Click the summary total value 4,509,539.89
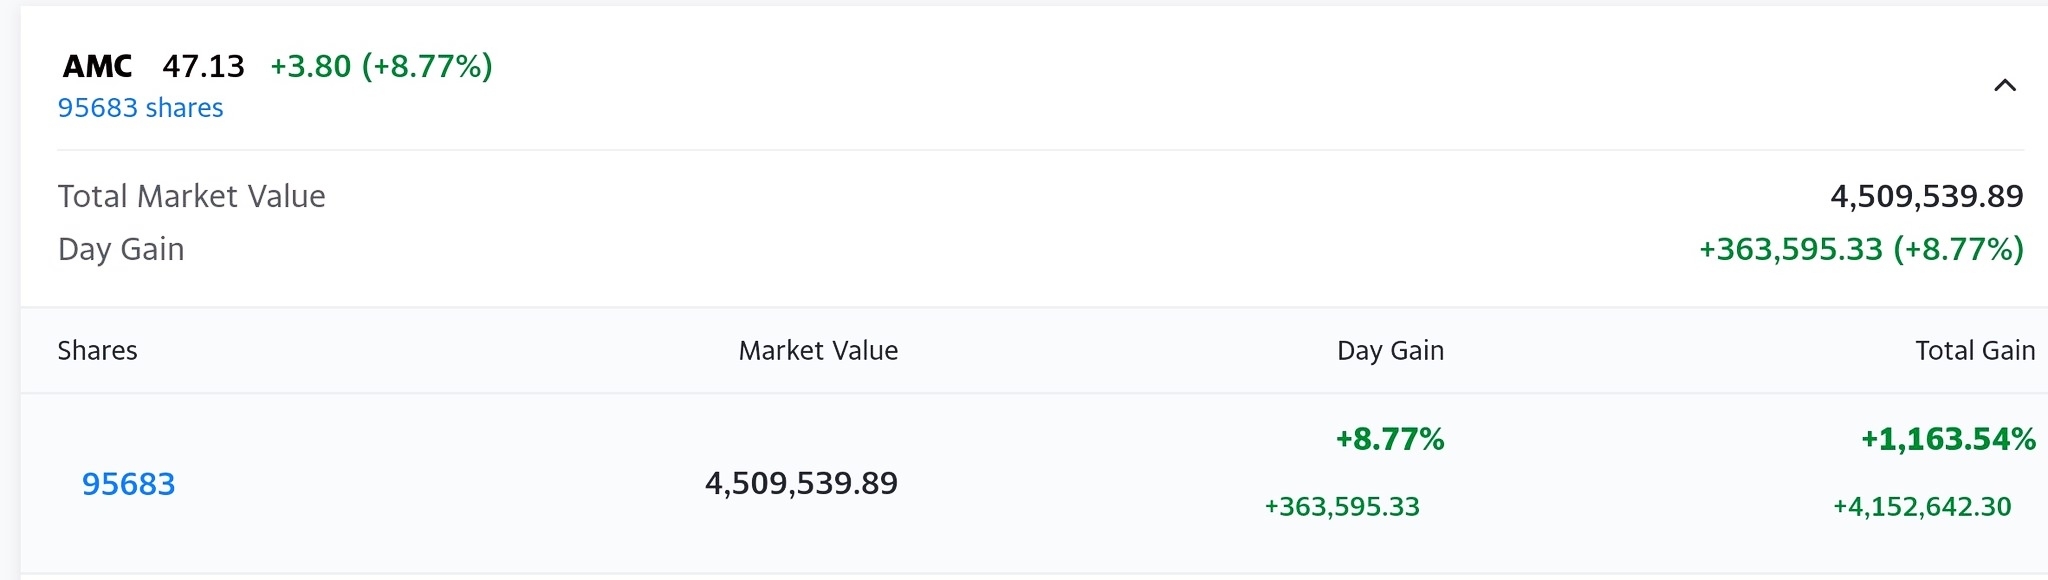 1926,196
